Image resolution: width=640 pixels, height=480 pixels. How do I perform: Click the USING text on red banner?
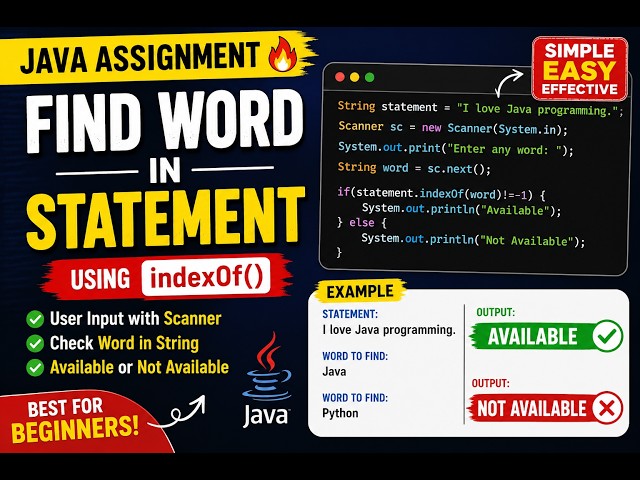[x=100, y=279]
